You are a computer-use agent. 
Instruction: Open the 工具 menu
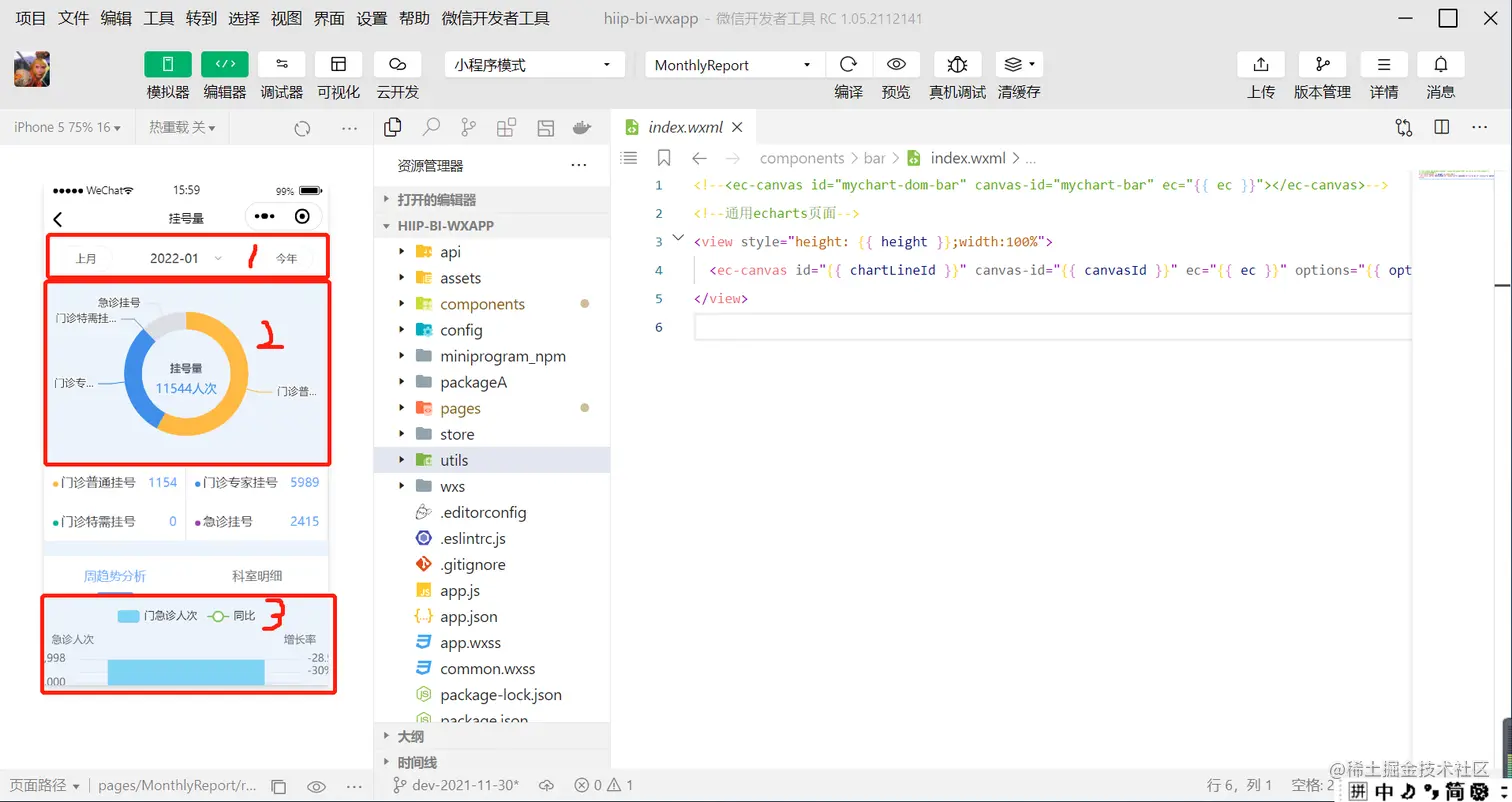point(159,18)
